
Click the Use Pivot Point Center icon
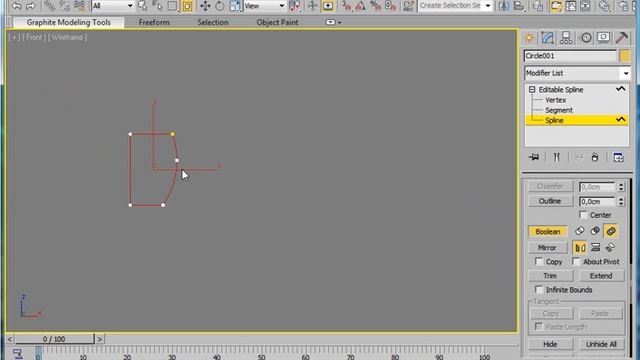click(x=295, y=6)
